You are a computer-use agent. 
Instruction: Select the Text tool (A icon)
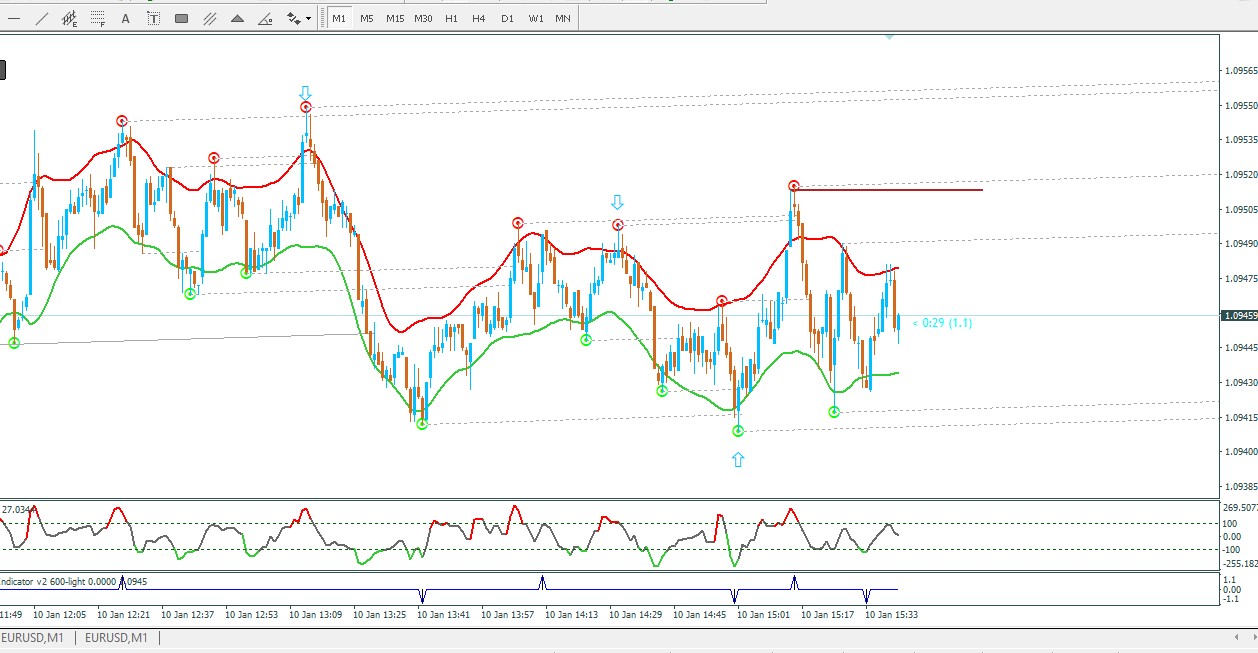(x=126, y=18)
